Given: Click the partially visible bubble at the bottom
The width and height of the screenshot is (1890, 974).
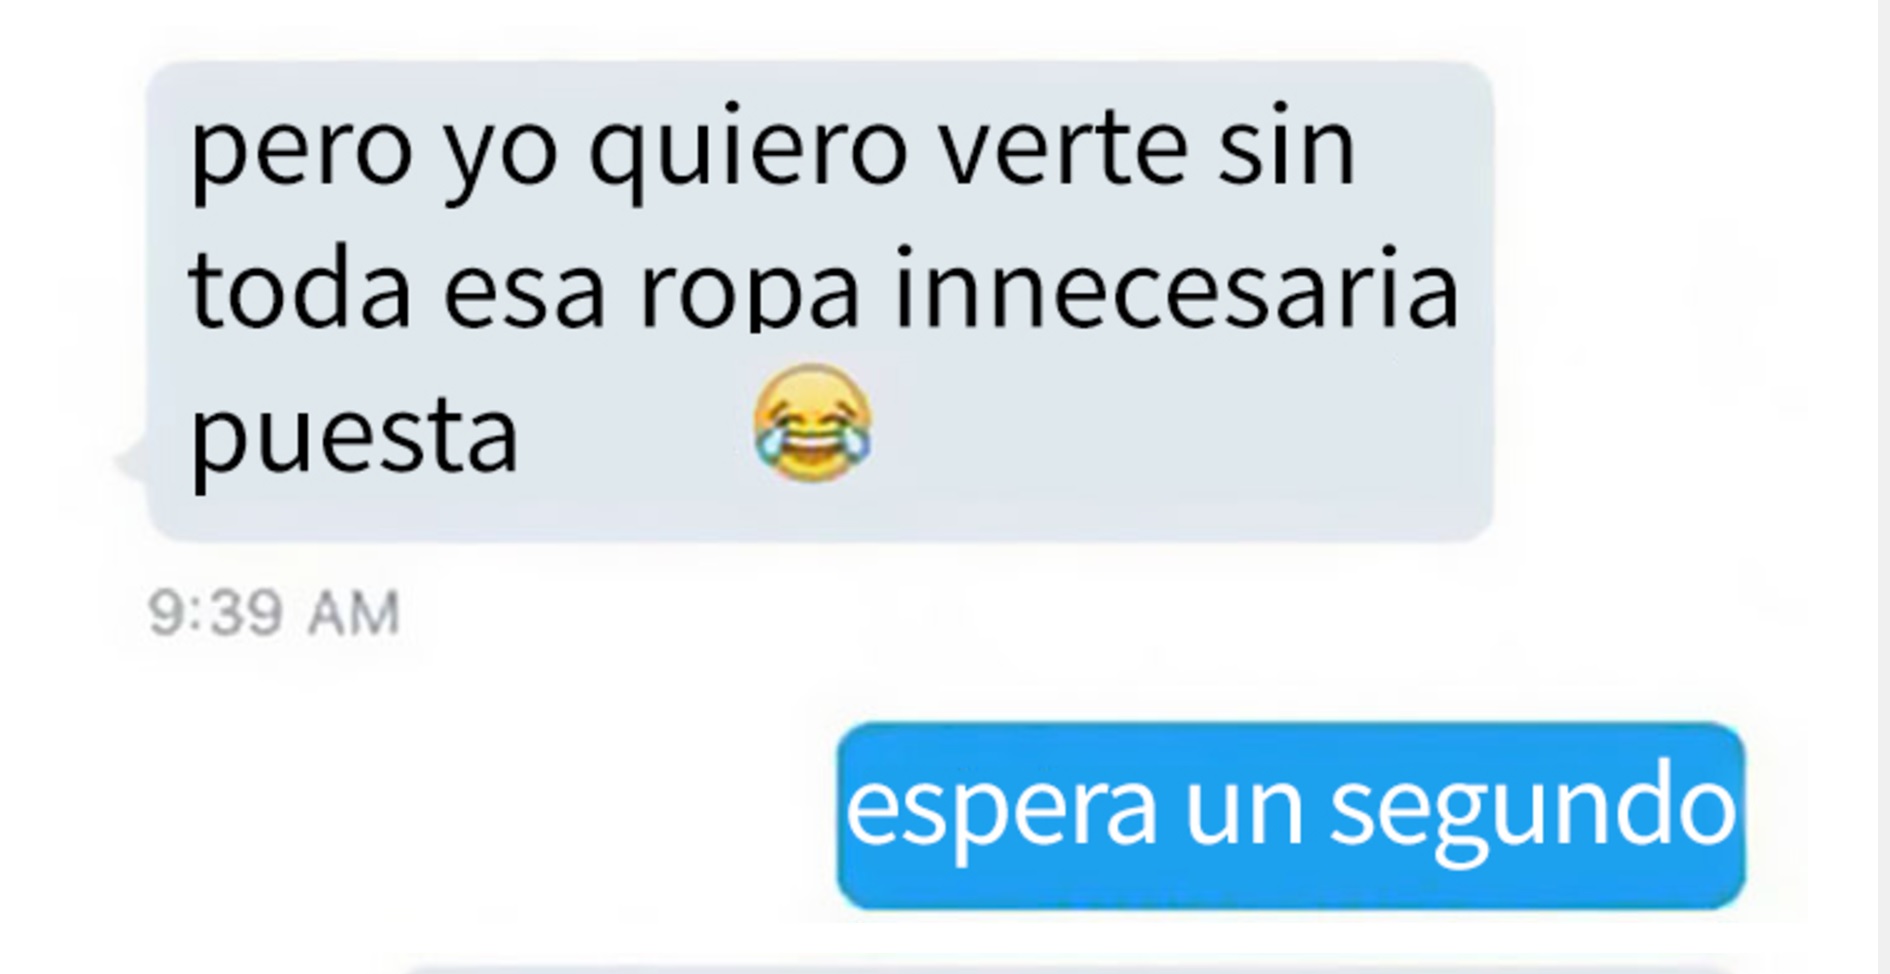Looking at the screenshot, I should 1070,968.
